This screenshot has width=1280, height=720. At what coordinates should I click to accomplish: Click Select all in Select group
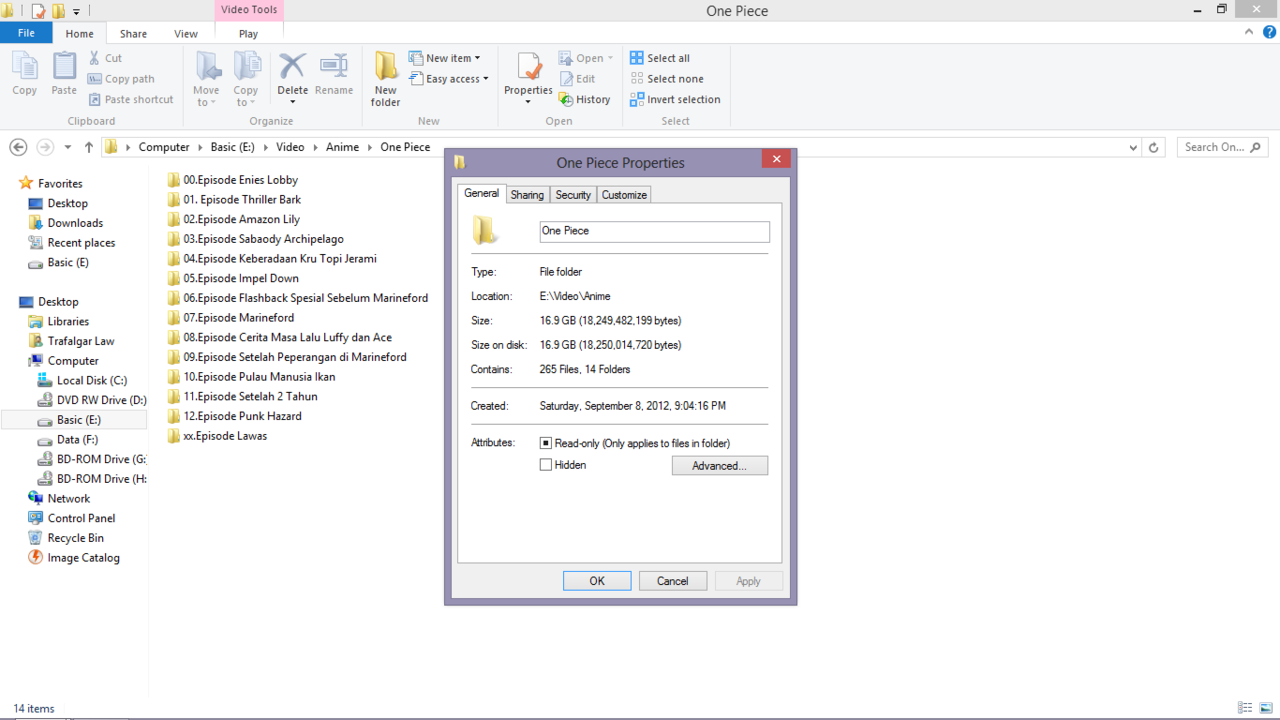pyautogui.click(x=660, y=58)
